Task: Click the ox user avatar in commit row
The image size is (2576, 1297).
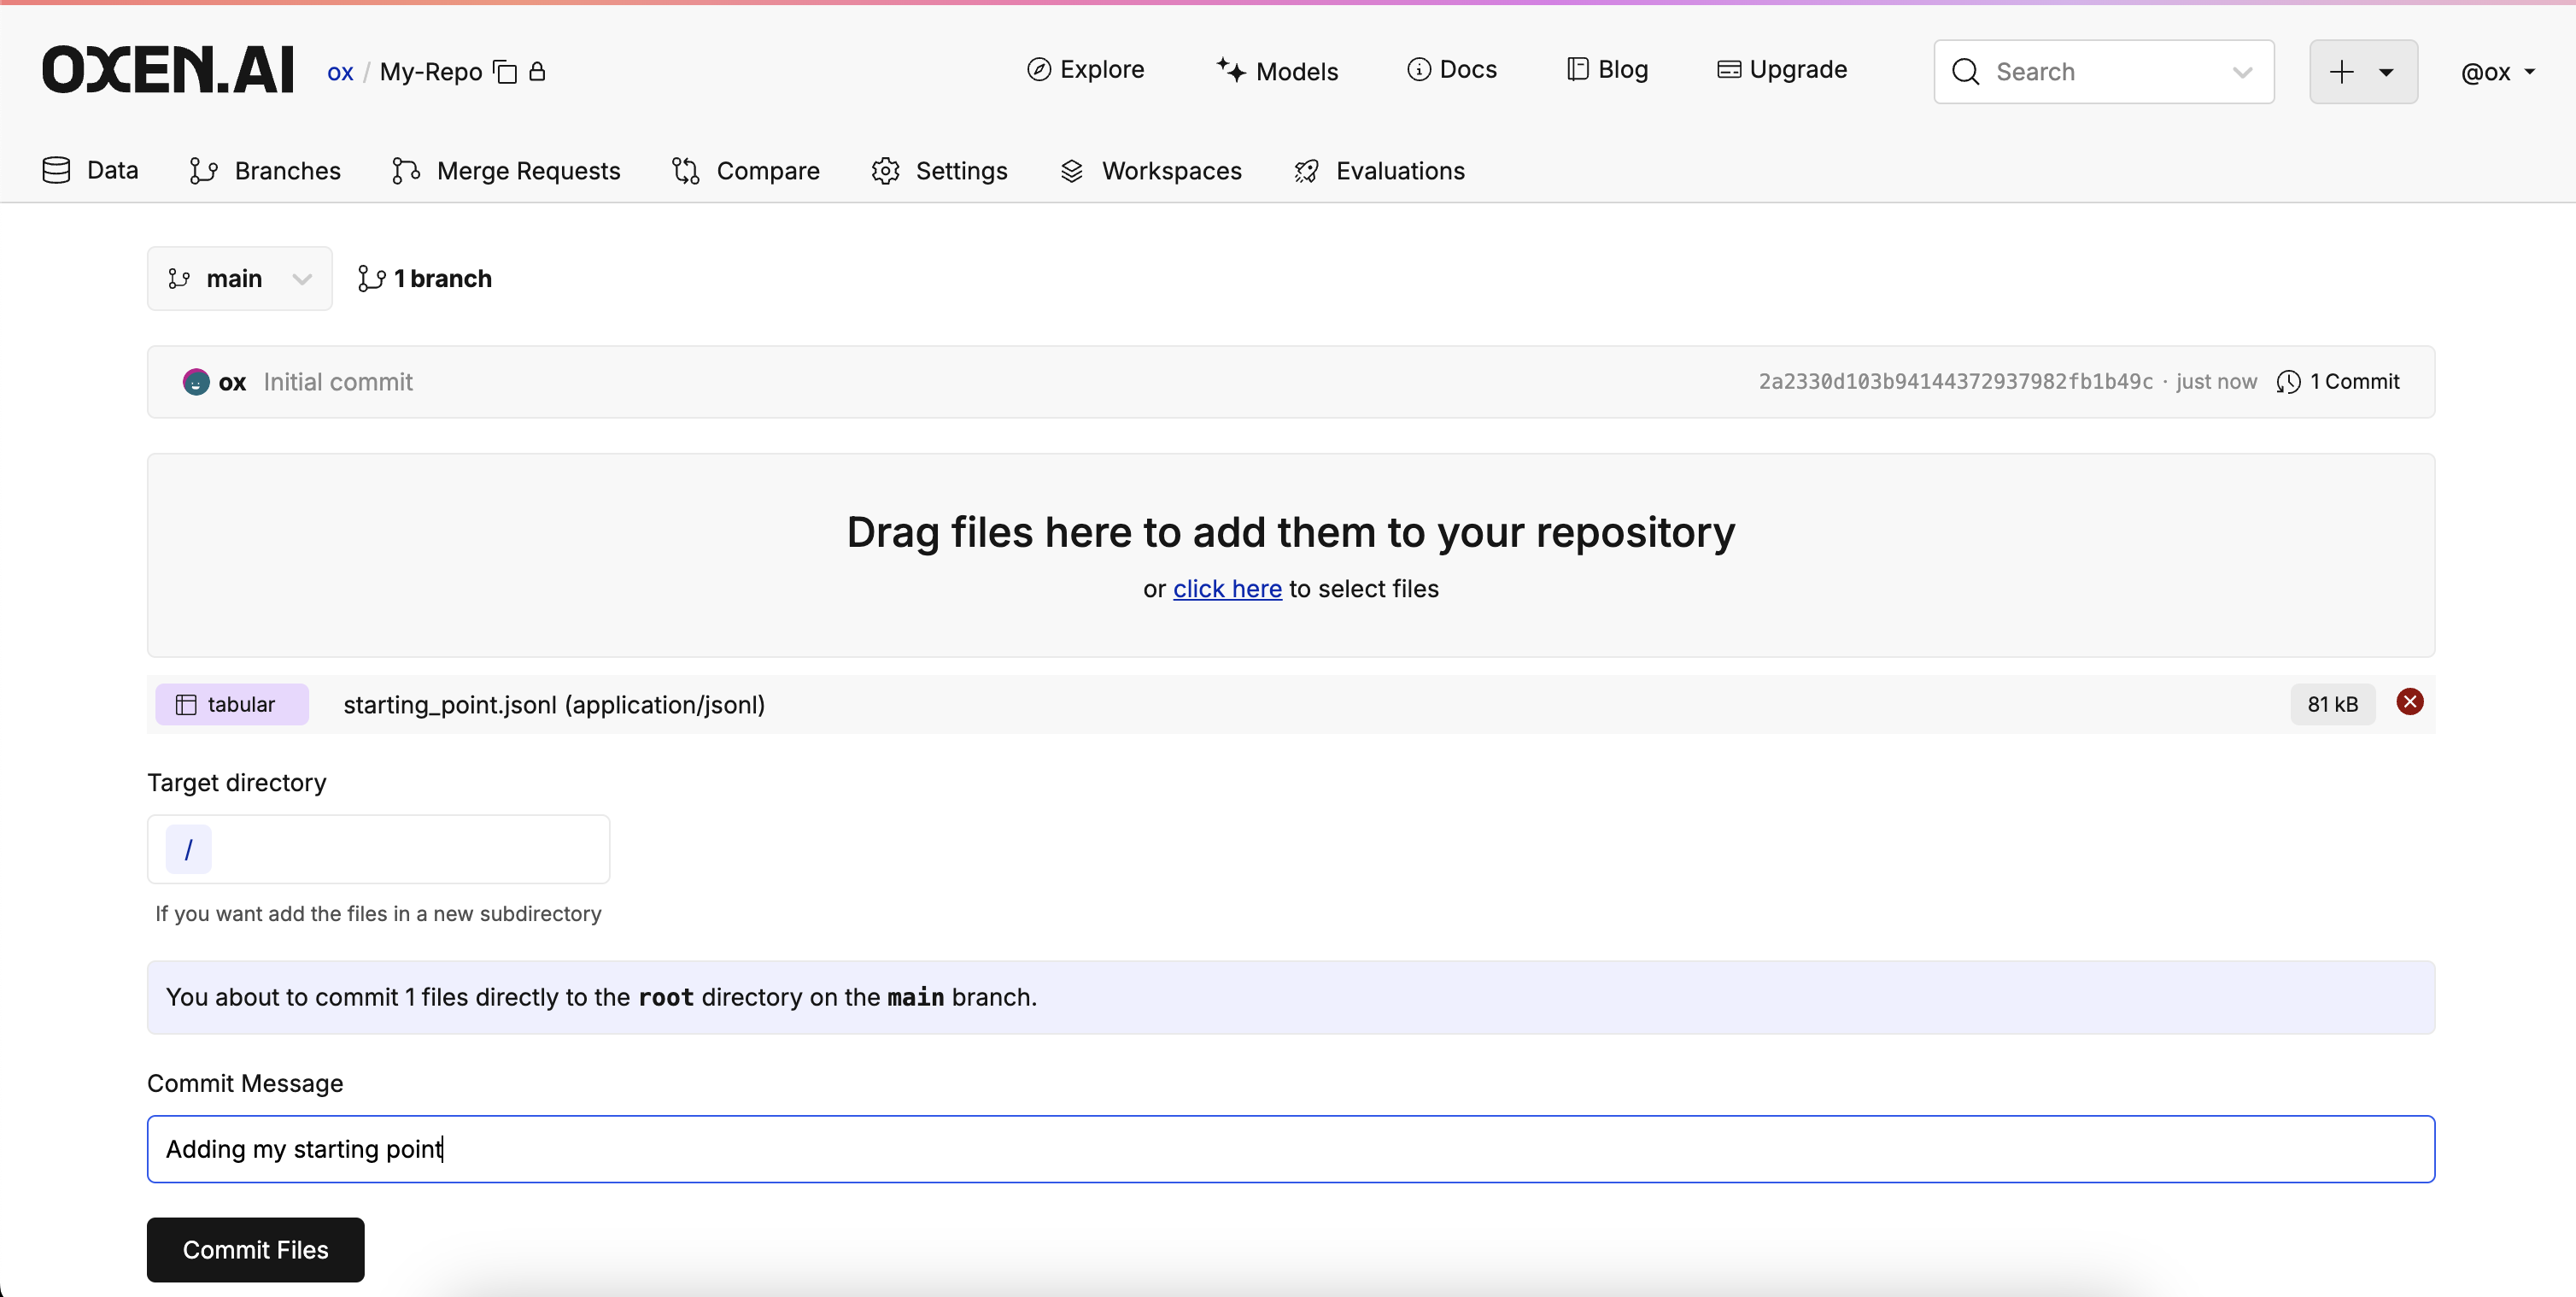Action: click(196, 382)
